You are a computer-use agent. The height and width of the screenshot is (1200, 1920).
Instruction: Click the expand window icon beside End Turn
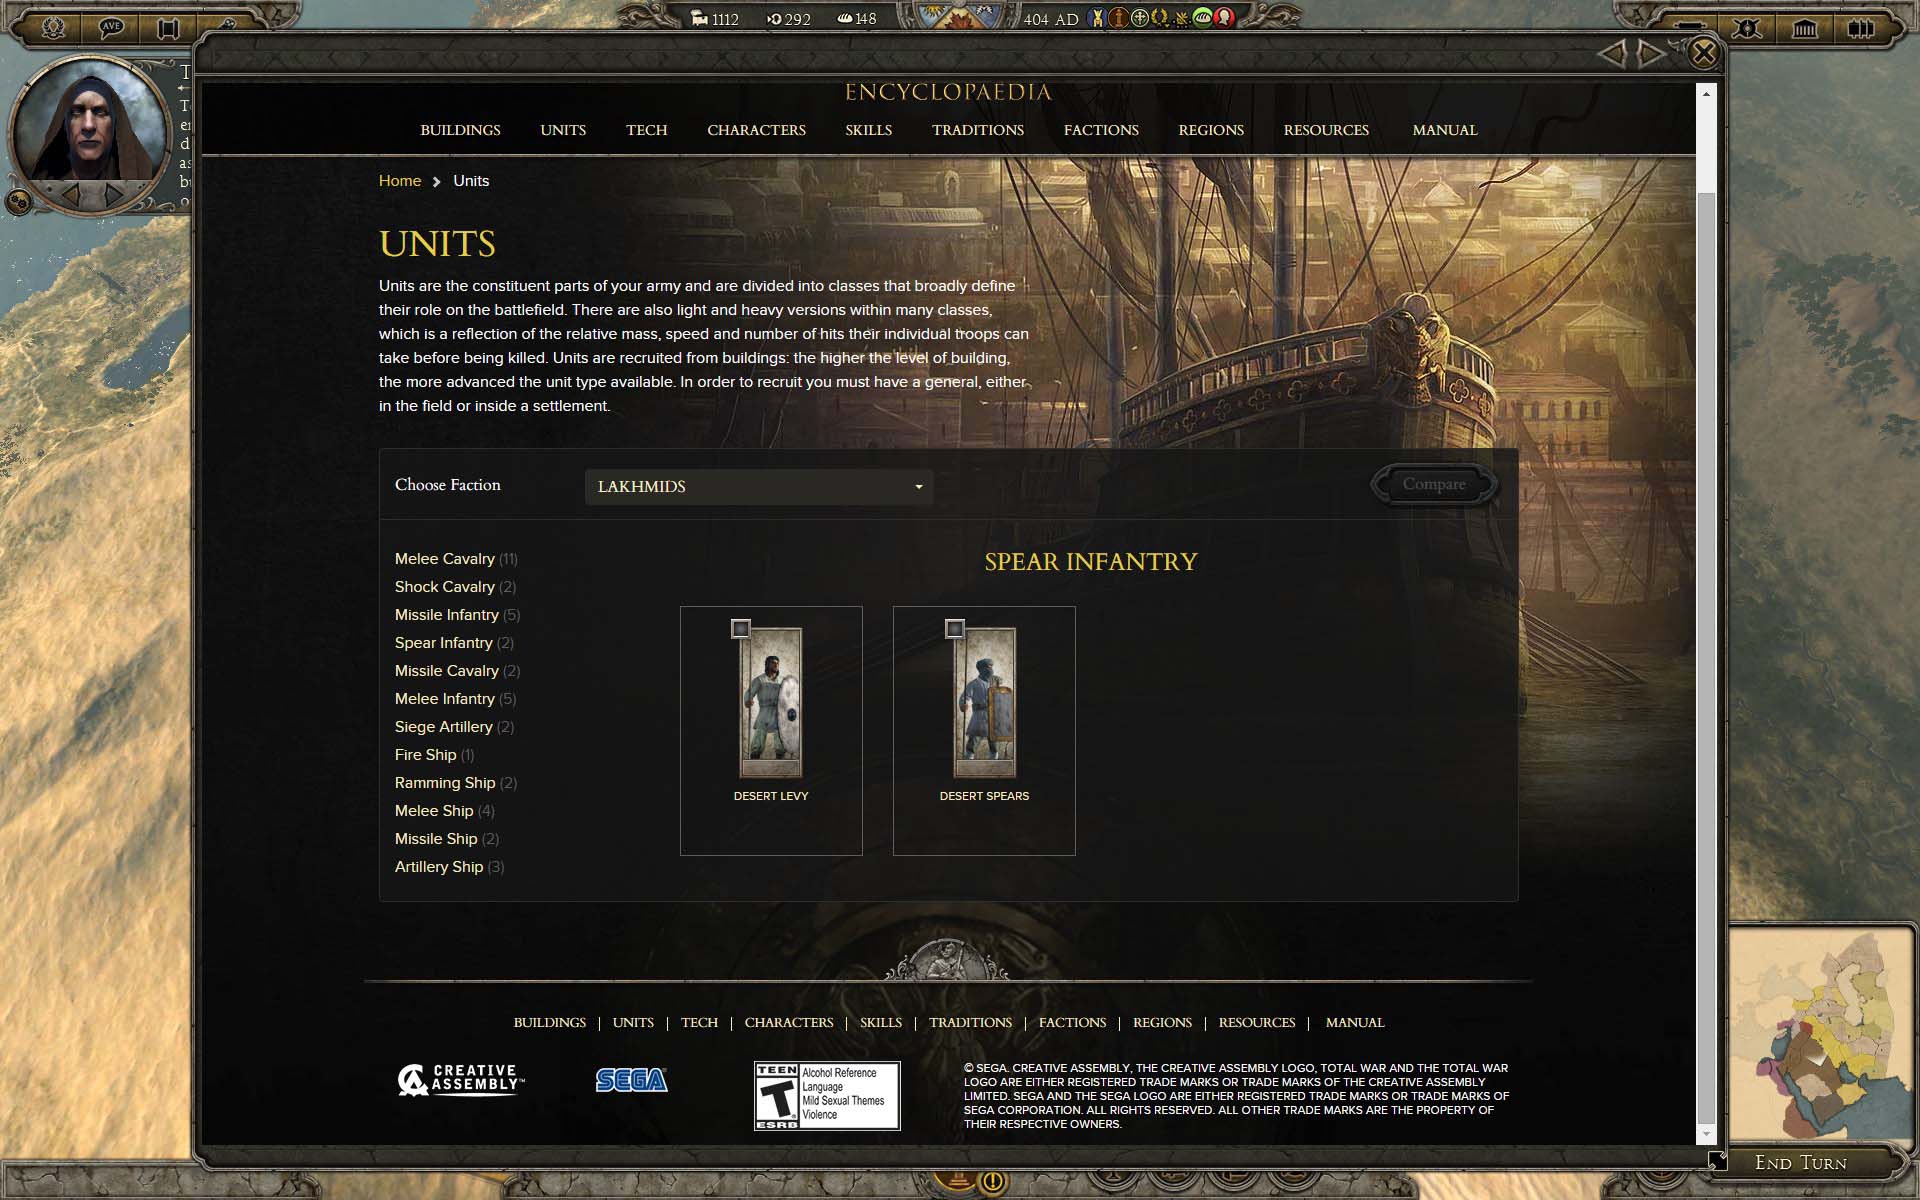tap(1717, 1160)
